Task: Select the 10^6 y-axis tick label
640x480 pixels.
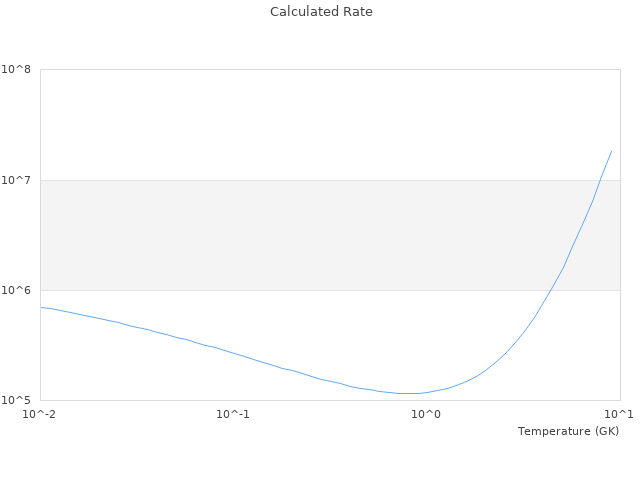Action: (x=17, y=290)
